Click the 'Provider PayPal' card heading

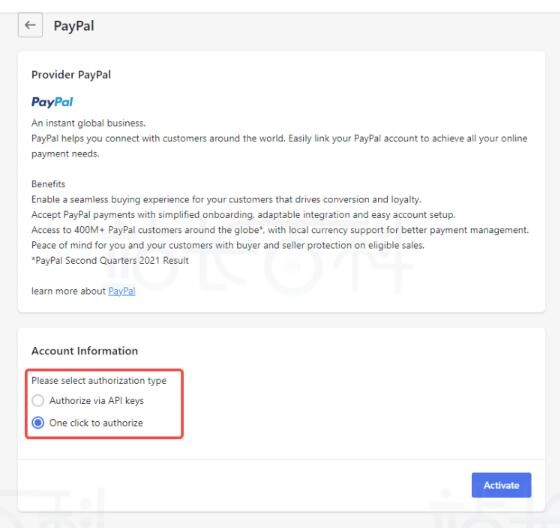pos(71,75)
